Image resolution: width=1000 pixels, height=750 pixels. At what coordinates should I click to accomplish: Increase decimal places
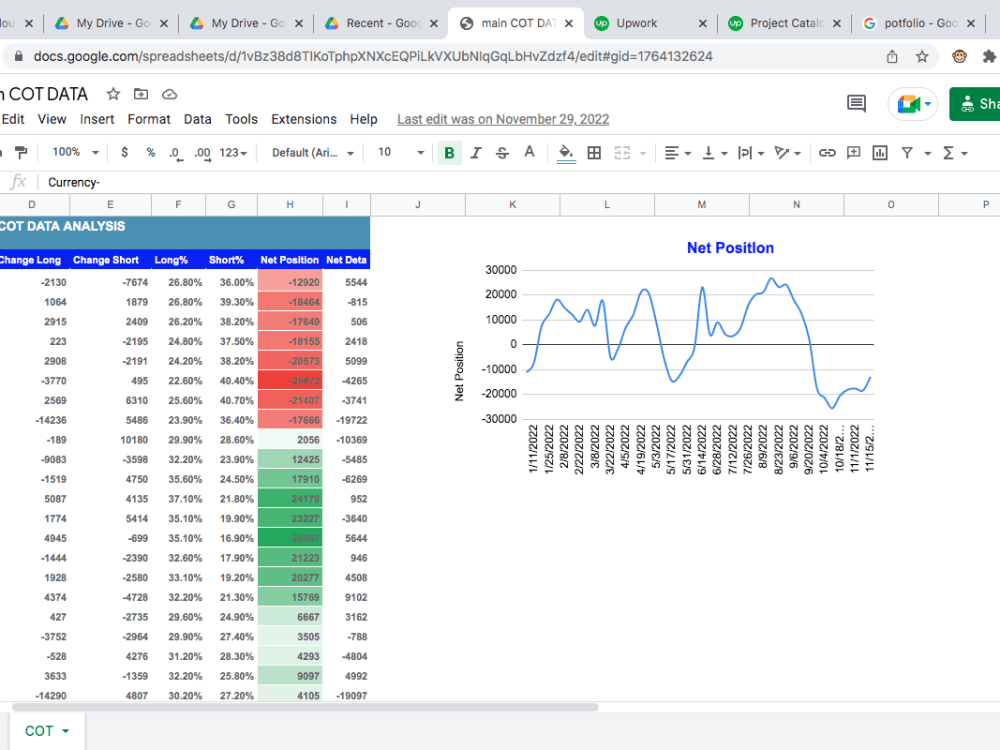(202, 153)
